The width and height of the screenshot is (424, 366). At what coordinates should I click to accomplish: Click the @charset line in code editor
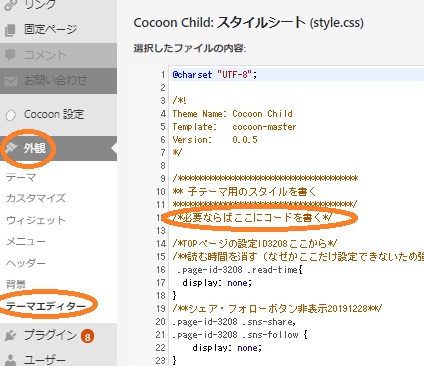[x=215, y=75]
